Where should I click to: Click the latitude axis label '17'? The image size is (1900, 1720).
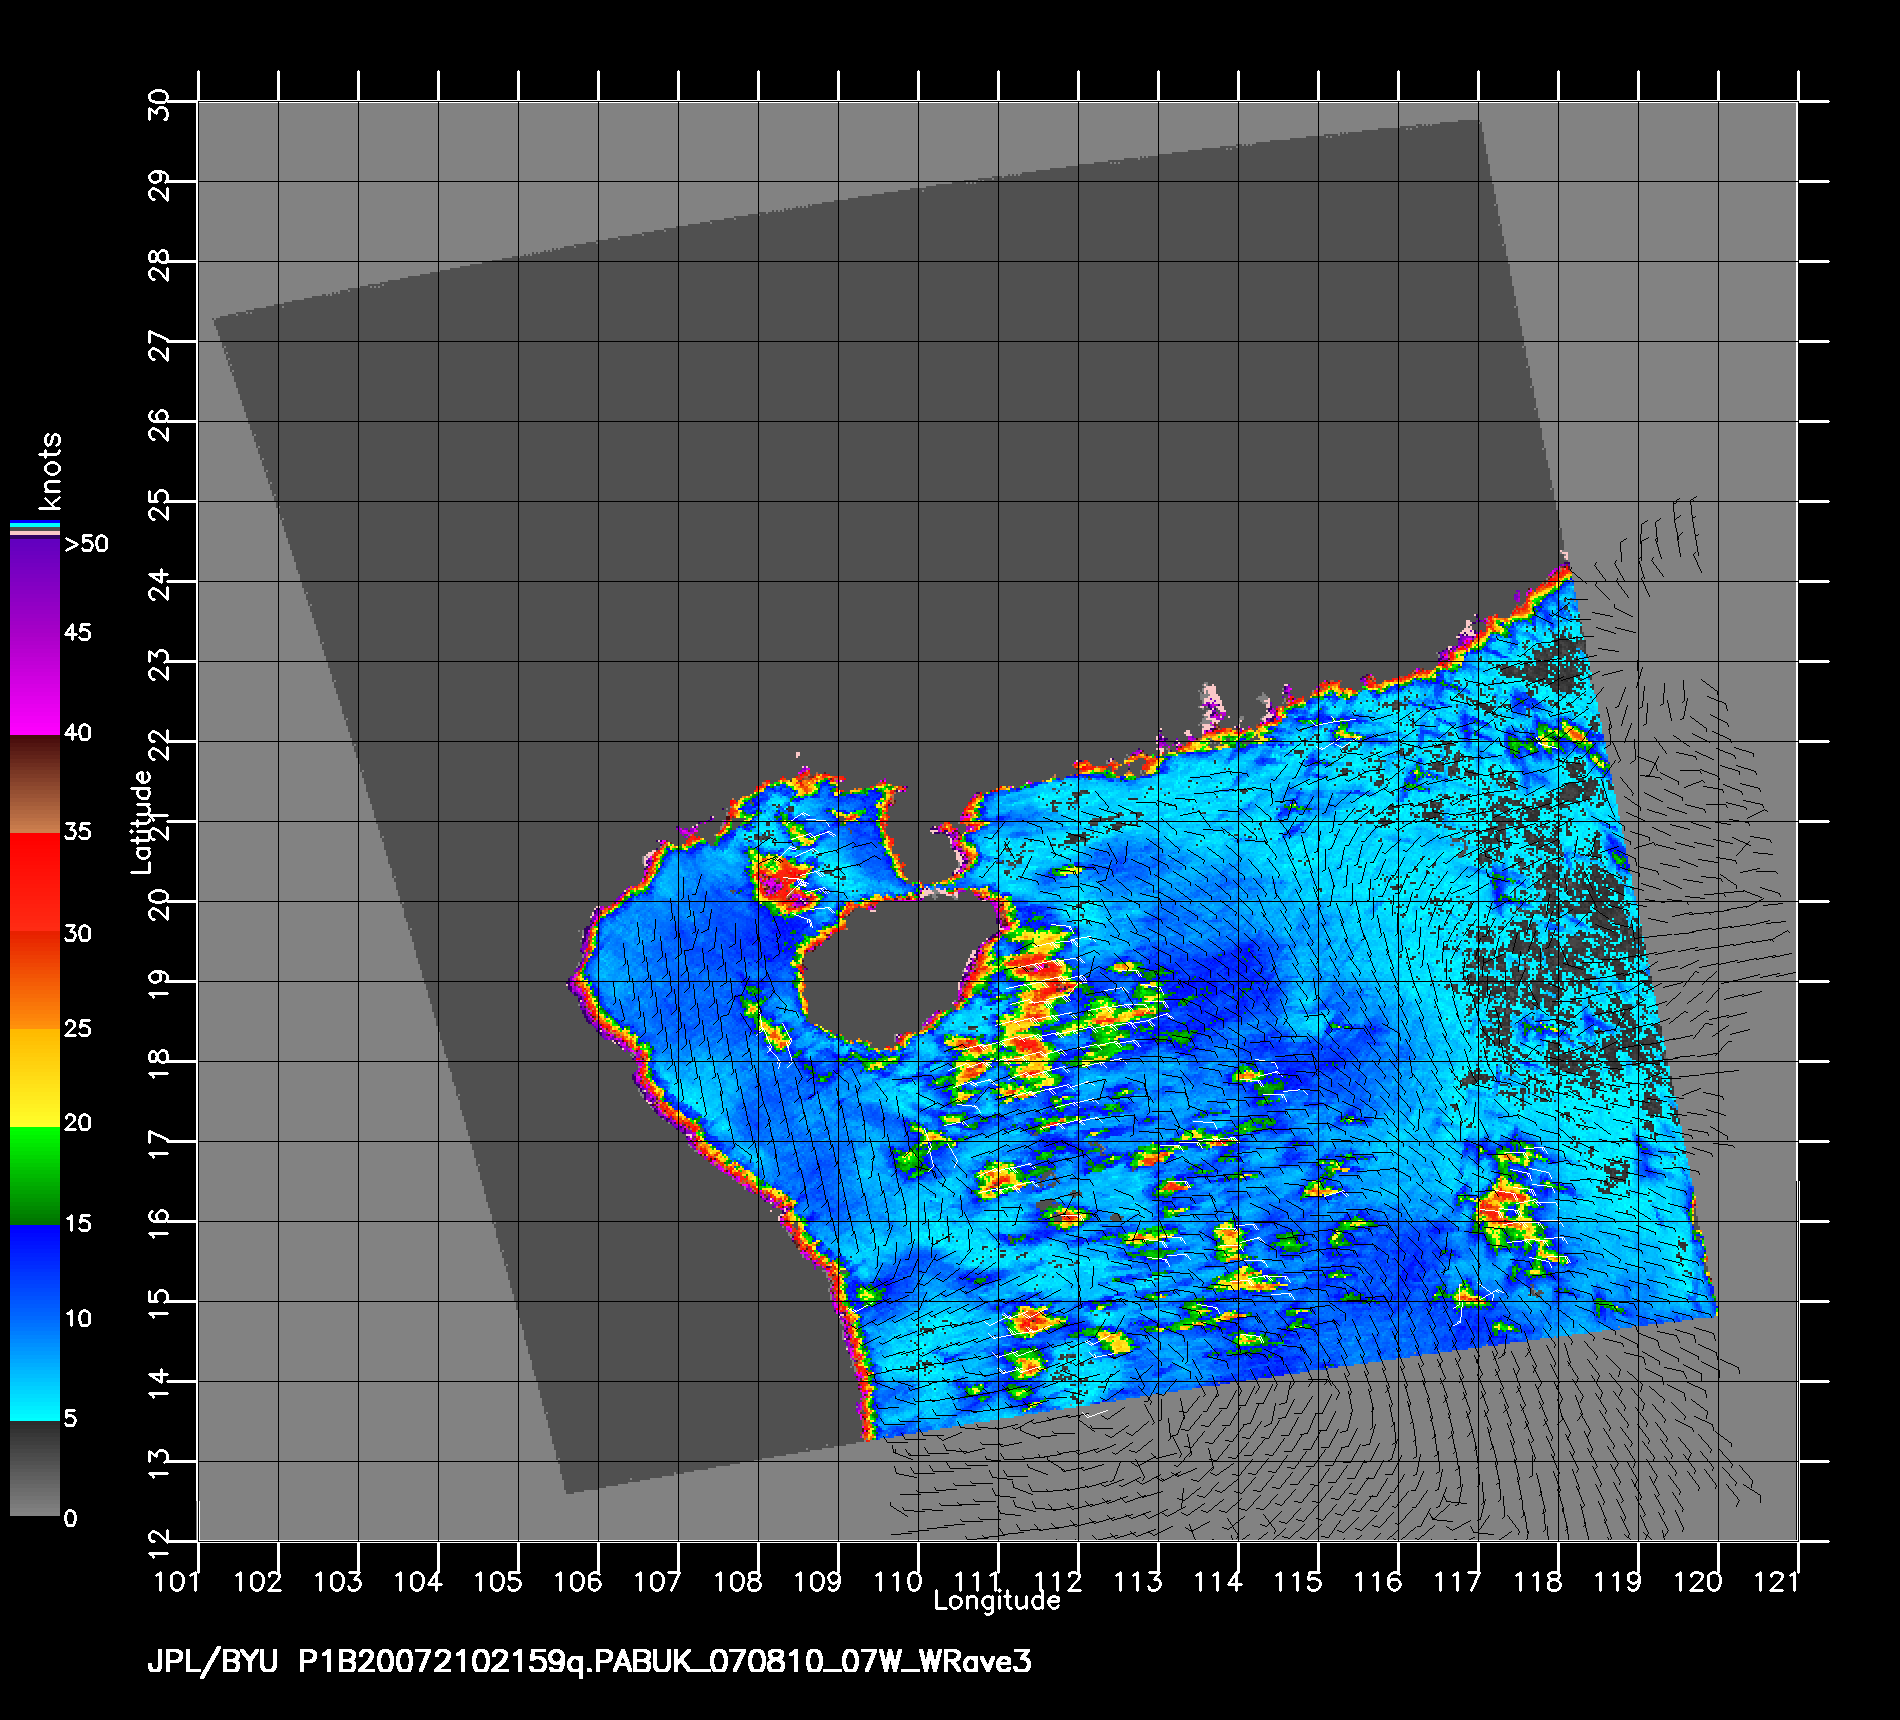159,1144
